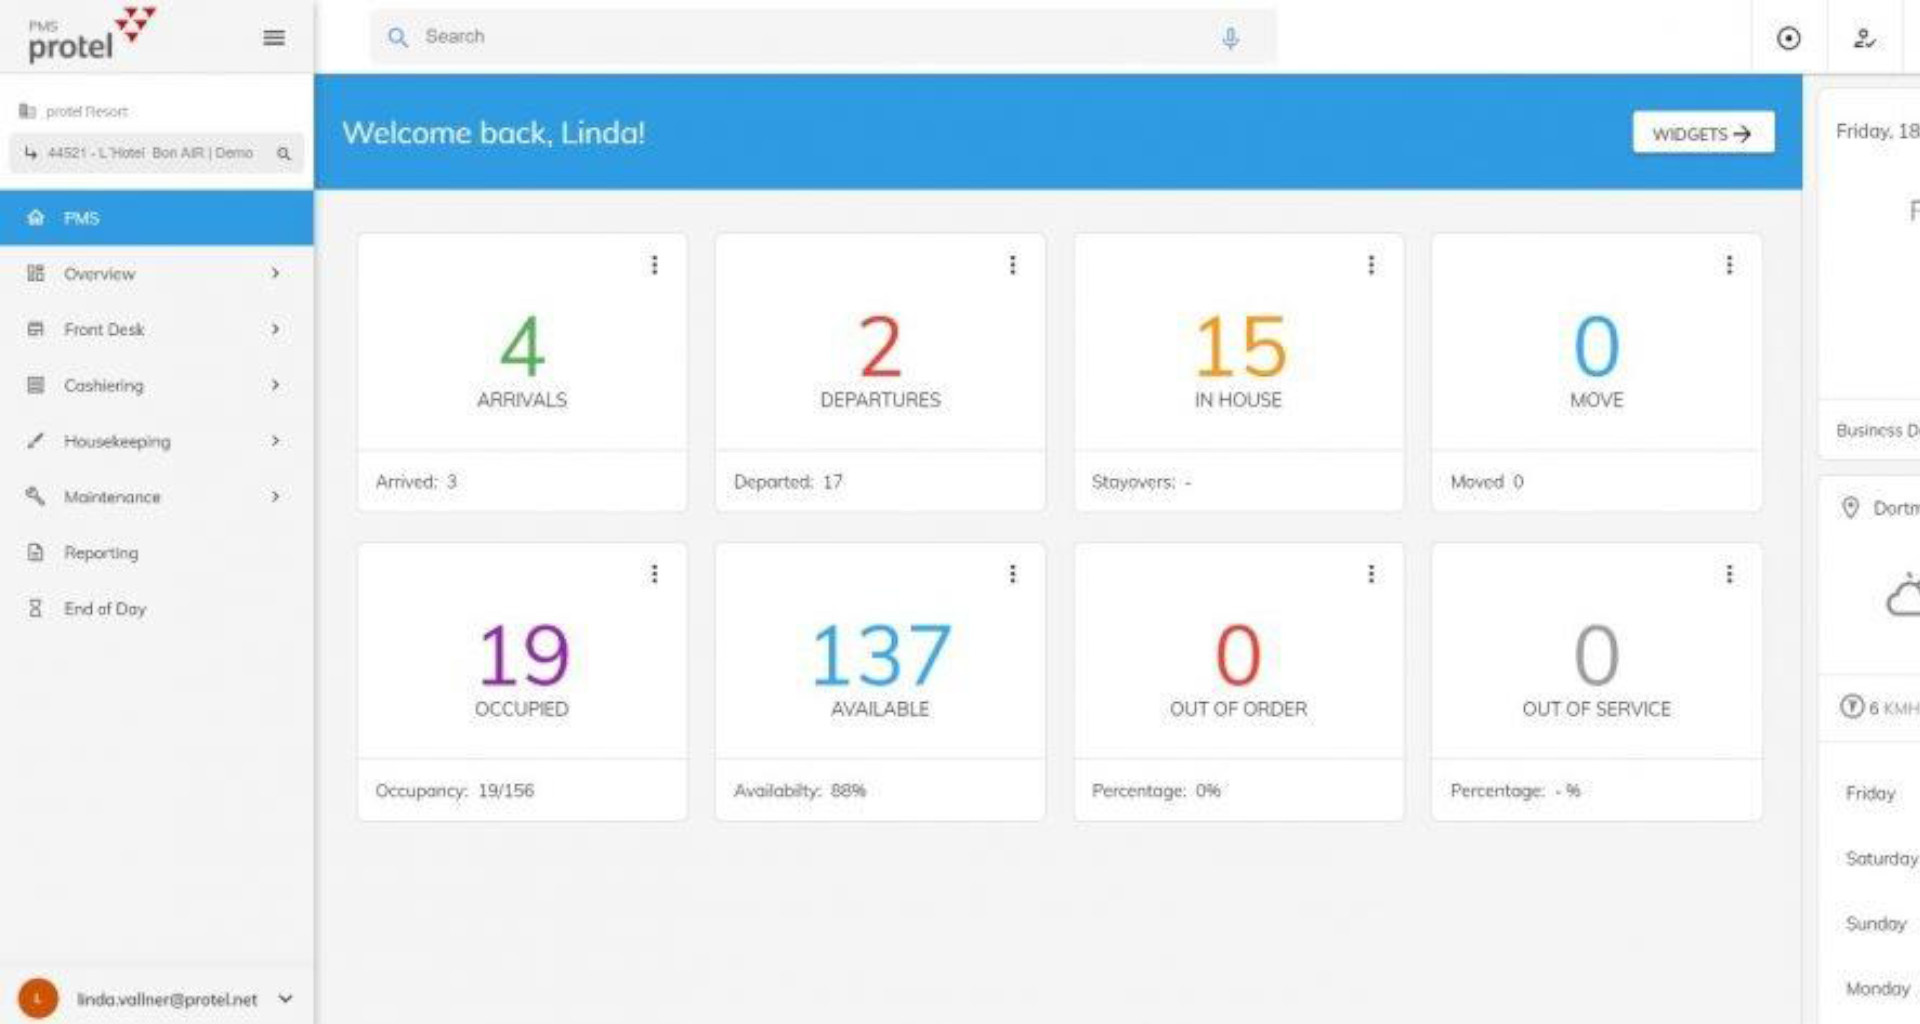Click the WIDGETS button

[1702, 133]
